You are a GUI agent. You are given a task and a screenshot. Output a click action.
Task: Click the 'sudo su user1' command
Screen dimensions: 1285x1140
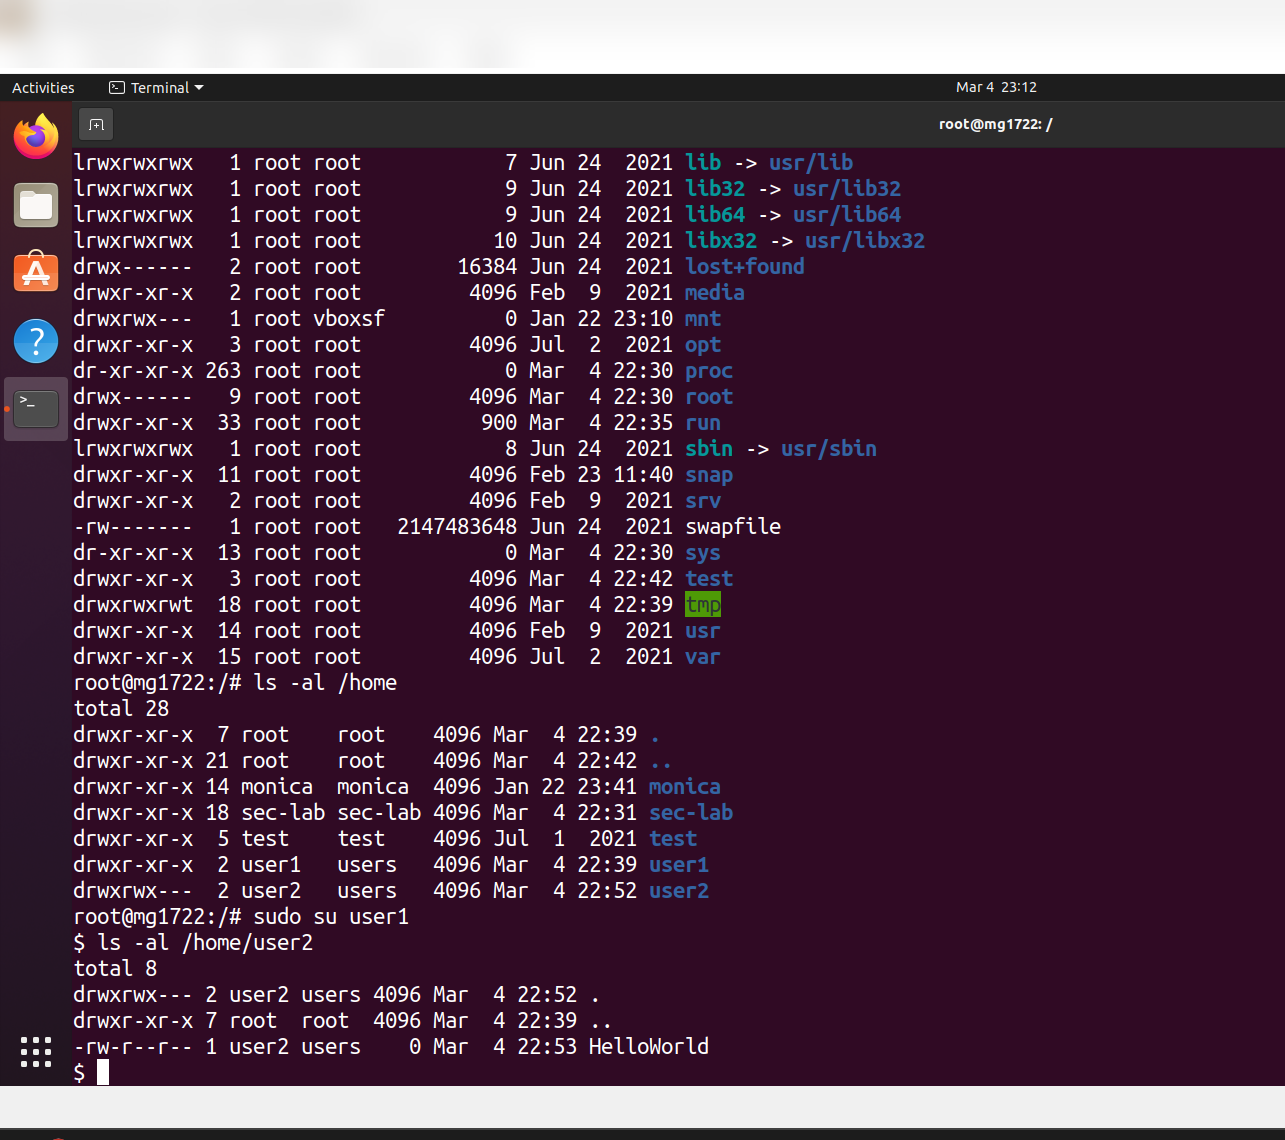(331, 917)
